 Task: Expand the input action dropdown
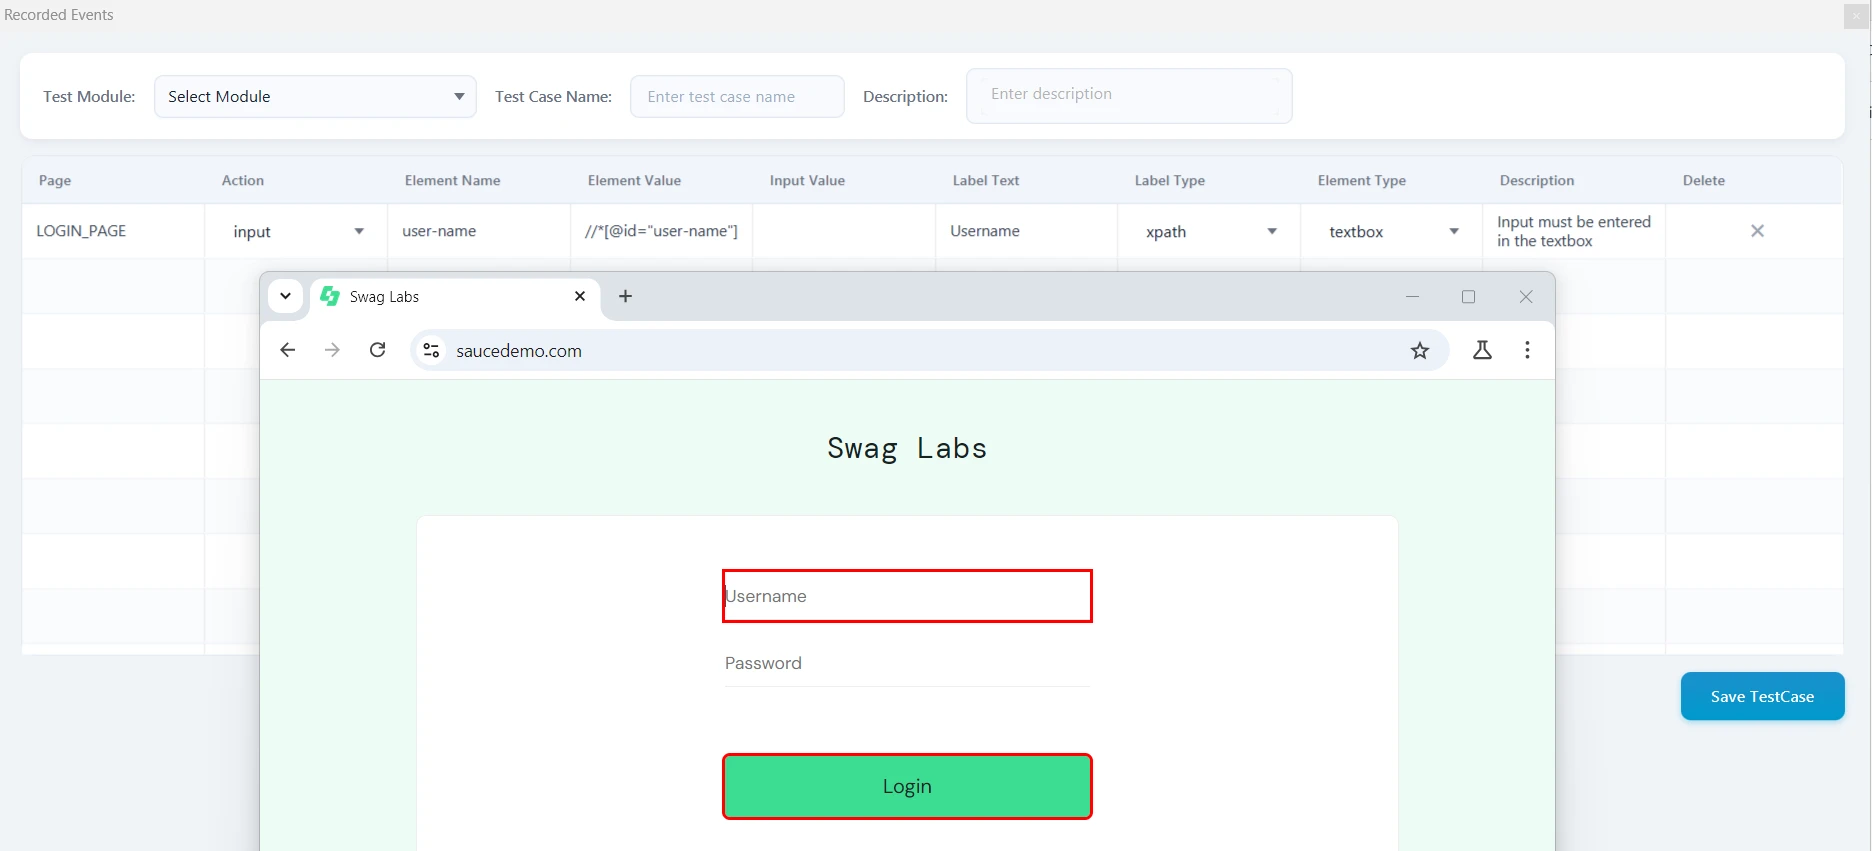pyautogui.click(x=297, y=231)
